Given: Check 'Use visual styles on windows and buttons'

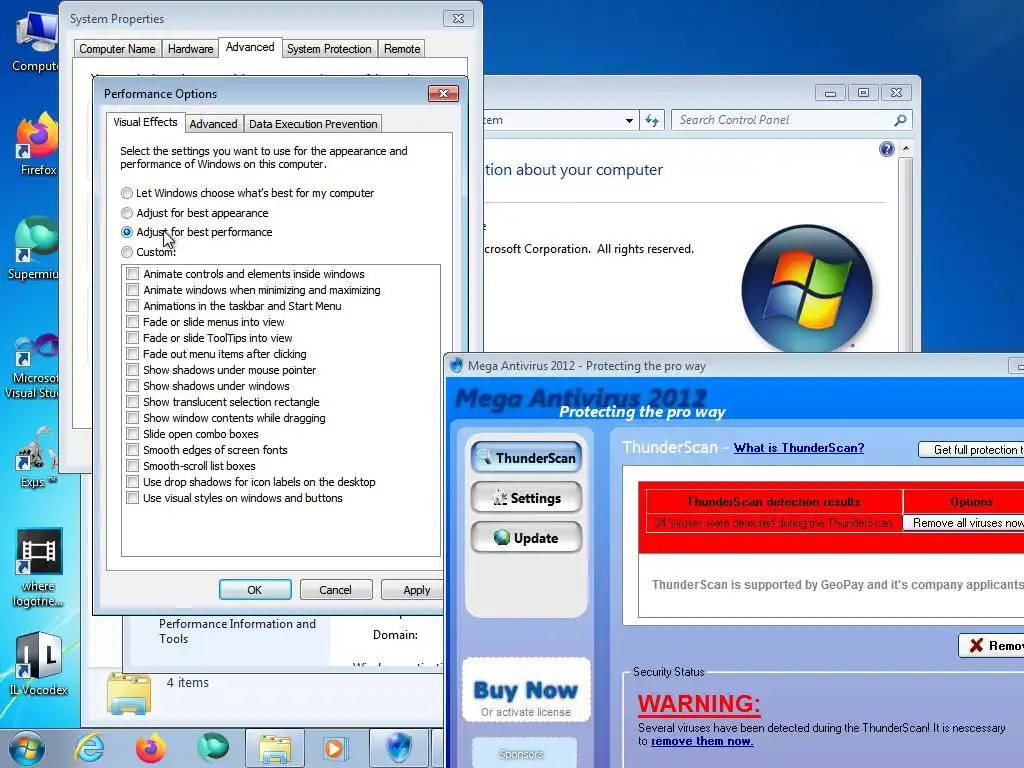Looking at the screenshot, I should 133,498.
